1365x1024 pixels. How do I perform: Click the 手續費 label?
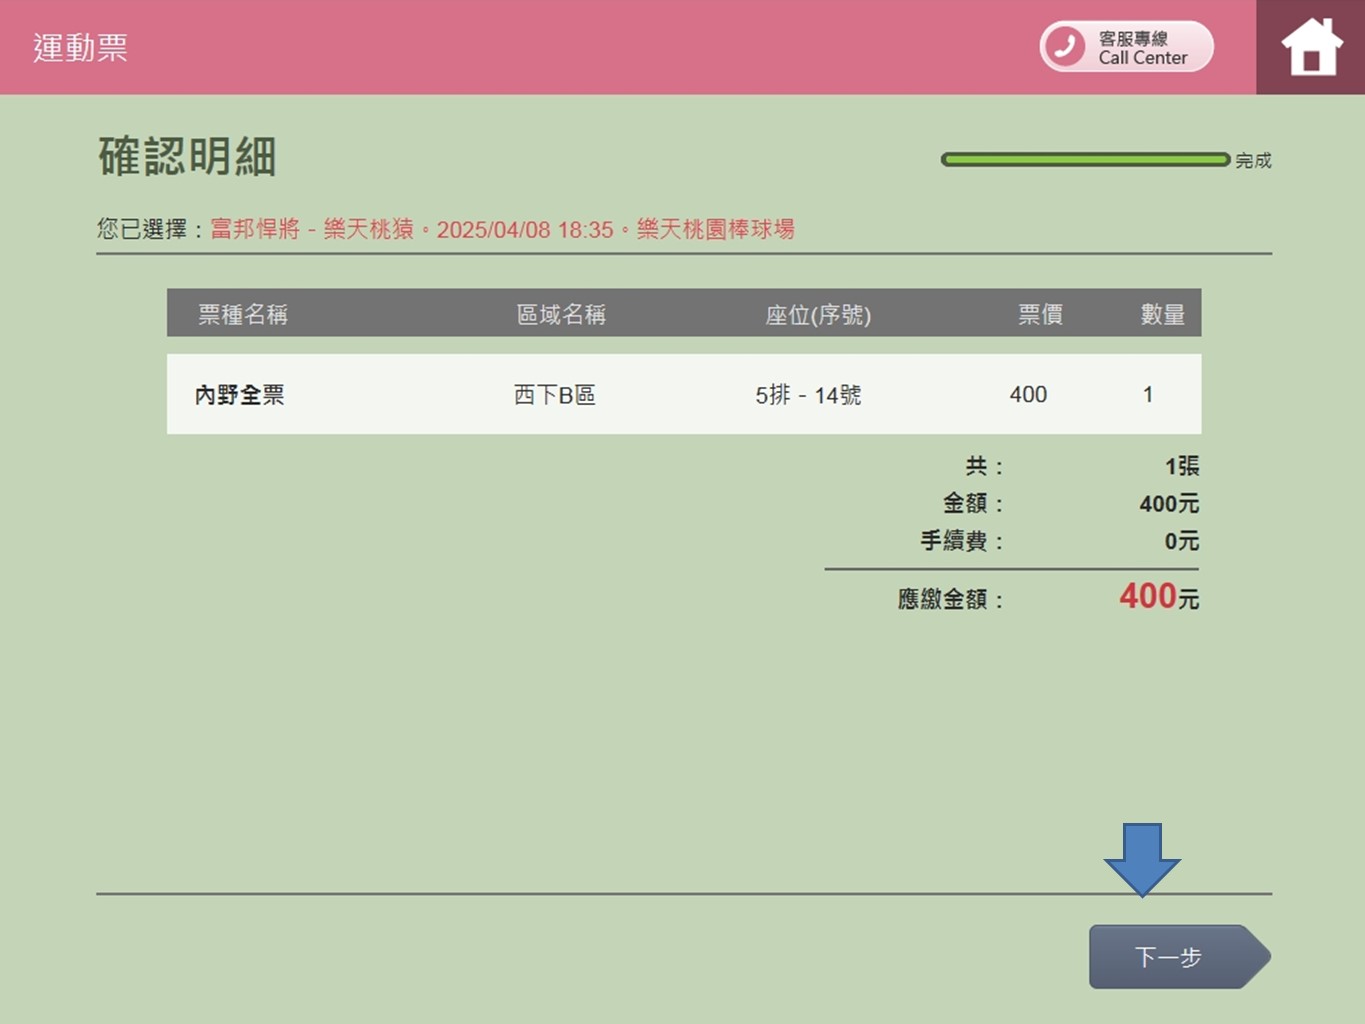[x=961, y=541]
